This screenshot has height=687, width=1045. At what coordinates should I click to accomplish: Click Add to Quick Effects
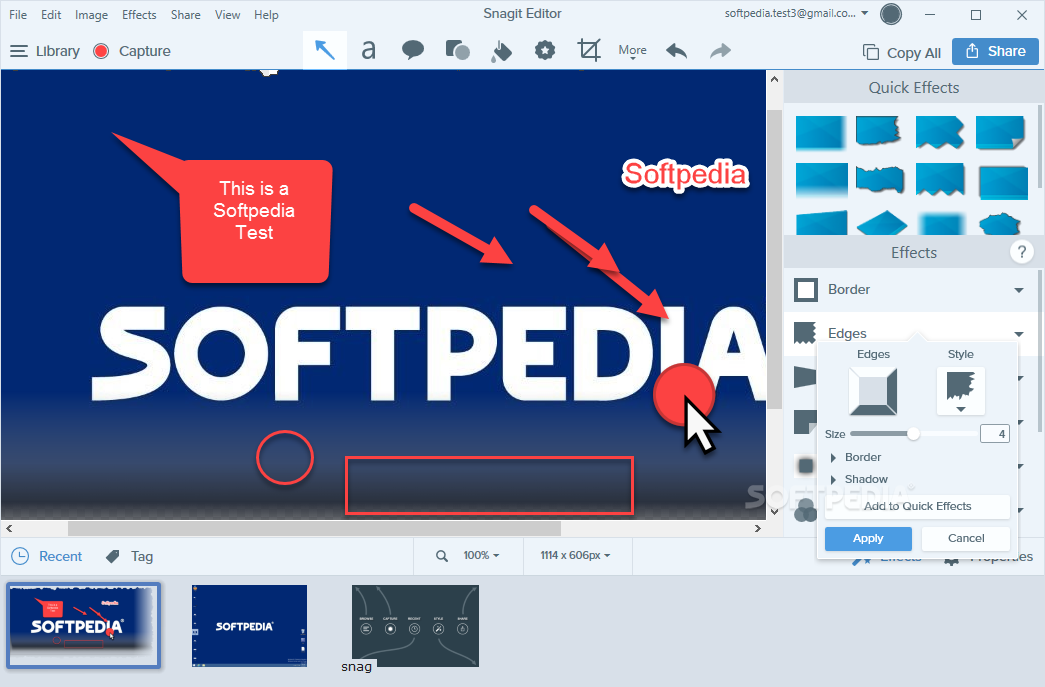click(x=917, y=506)
